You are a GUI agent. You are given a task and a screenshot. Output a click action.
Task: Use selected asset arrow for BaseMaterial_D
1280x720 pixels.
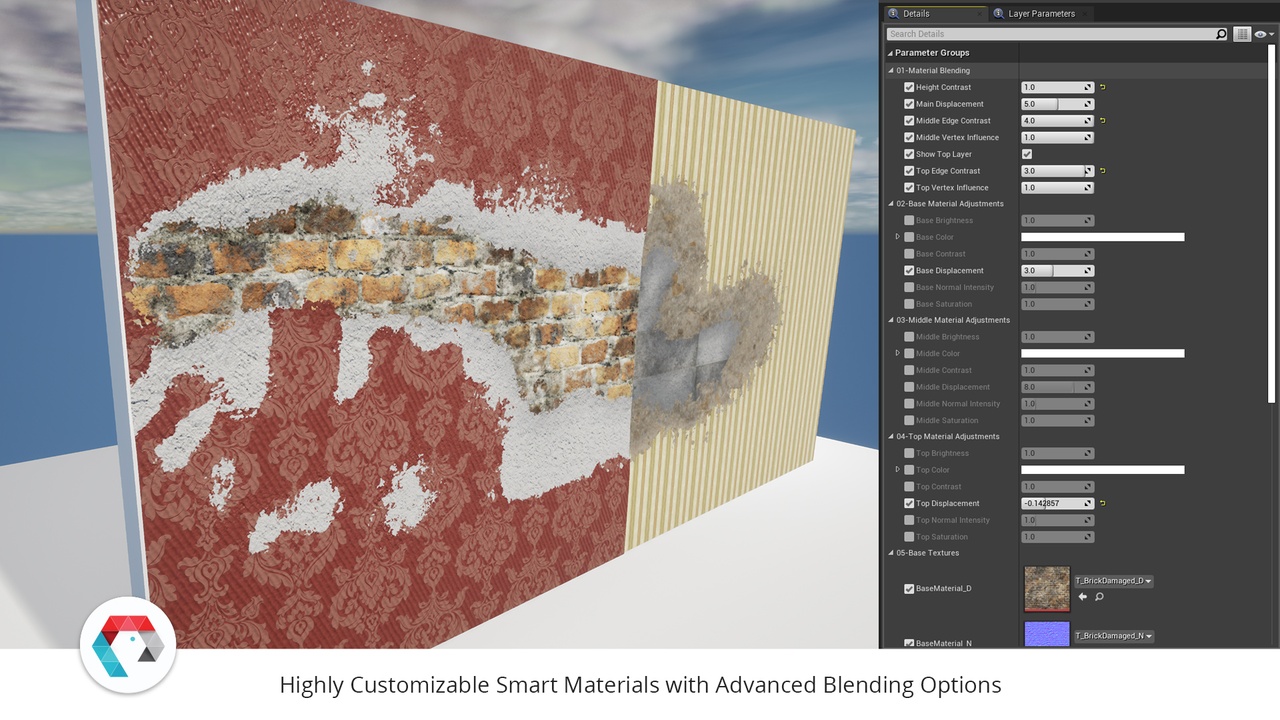[1082, 597]
